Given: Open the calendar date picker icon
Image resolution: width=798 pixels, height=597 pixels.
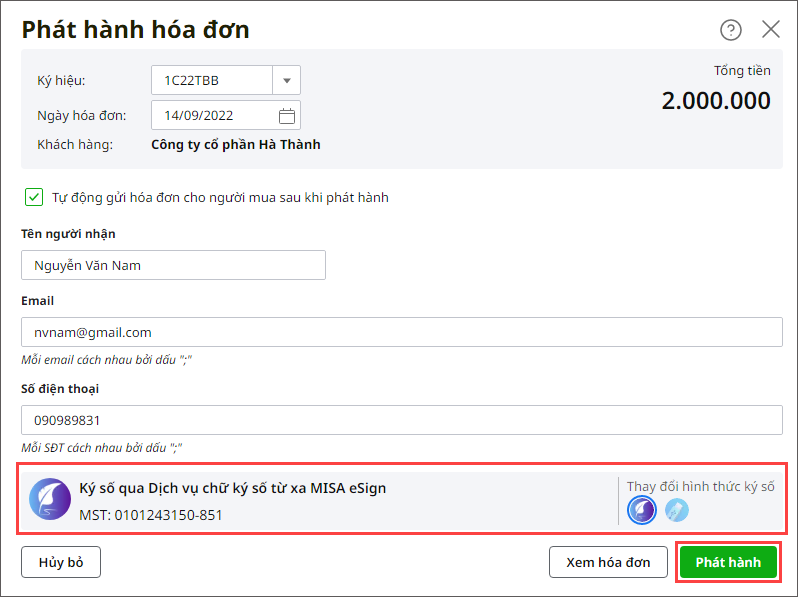Looking at the screenshot, I should 287,116.
